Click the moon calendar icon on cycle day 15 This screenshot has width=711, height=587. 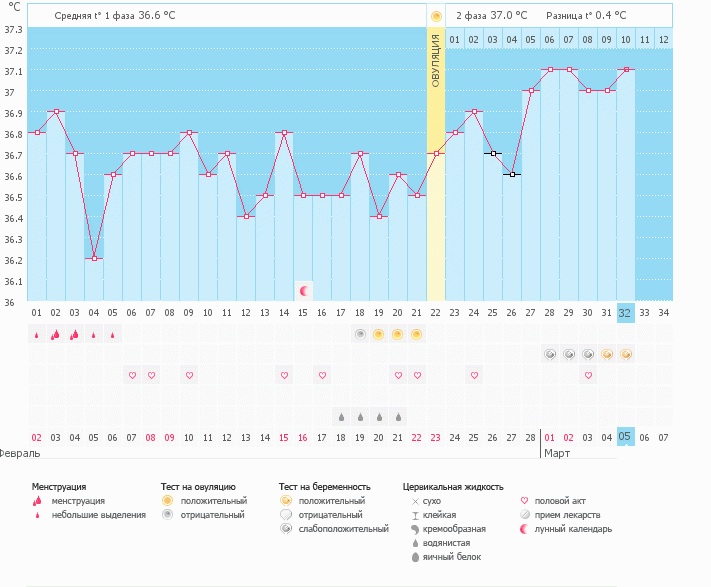[303, 291]
